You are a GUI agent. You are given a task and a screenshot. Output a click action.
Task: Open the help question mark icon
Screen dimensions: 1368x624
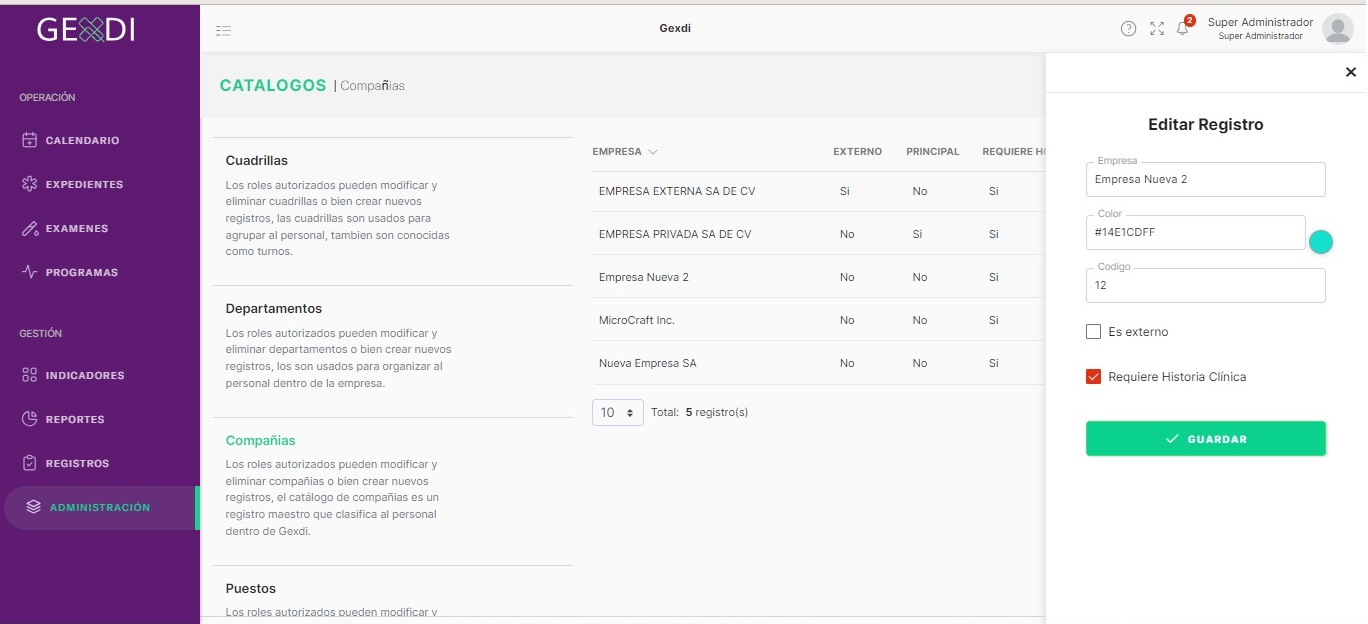coord(1128,29)
